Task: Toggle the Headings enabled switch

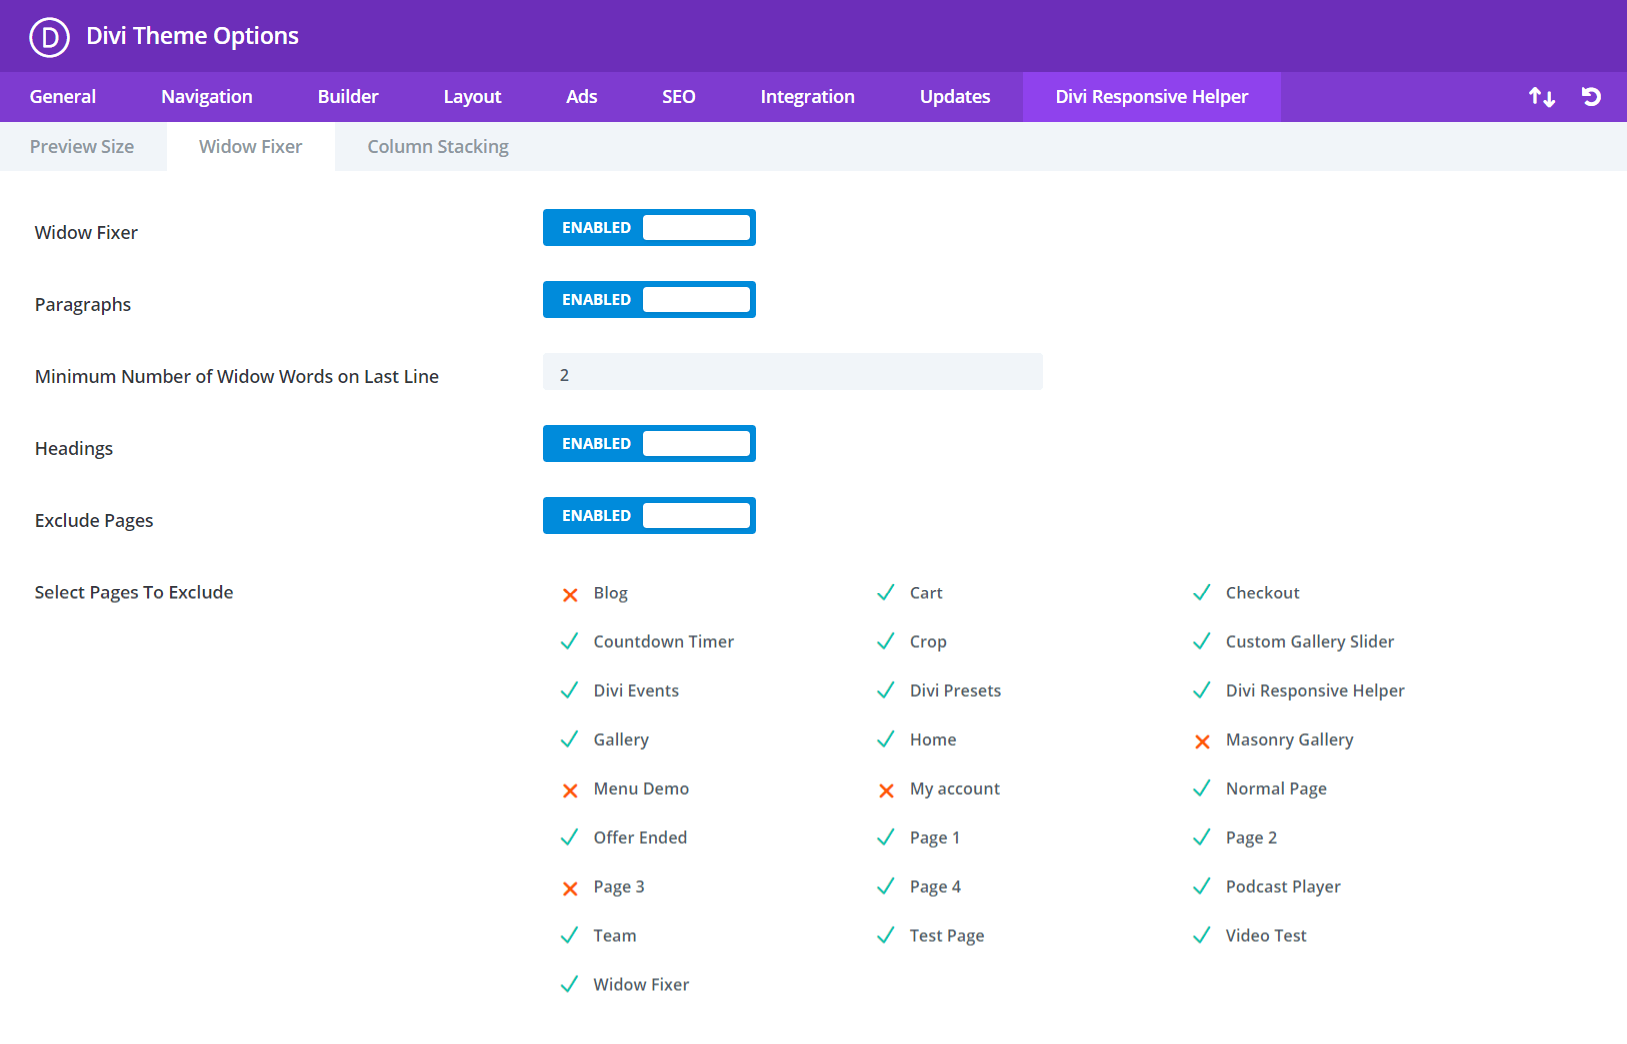Action: click(649, 444)
